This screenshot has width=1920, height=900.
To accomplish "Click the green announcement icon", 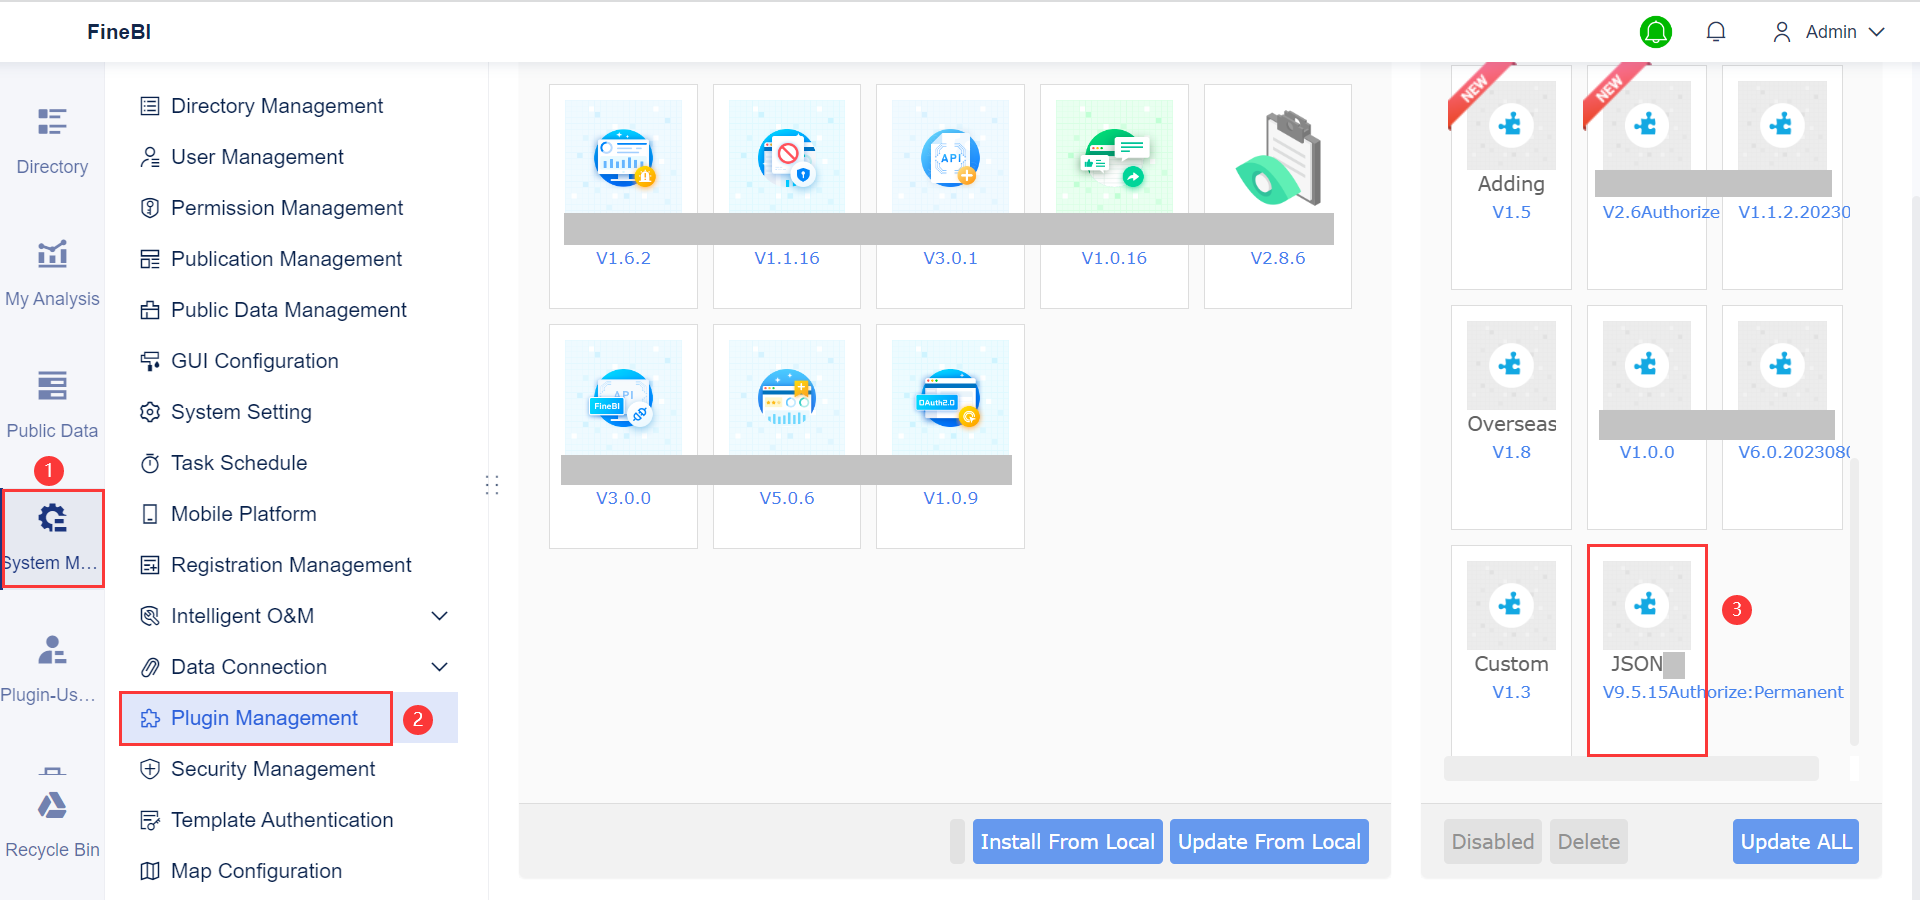I will (x=1656, y=31).
